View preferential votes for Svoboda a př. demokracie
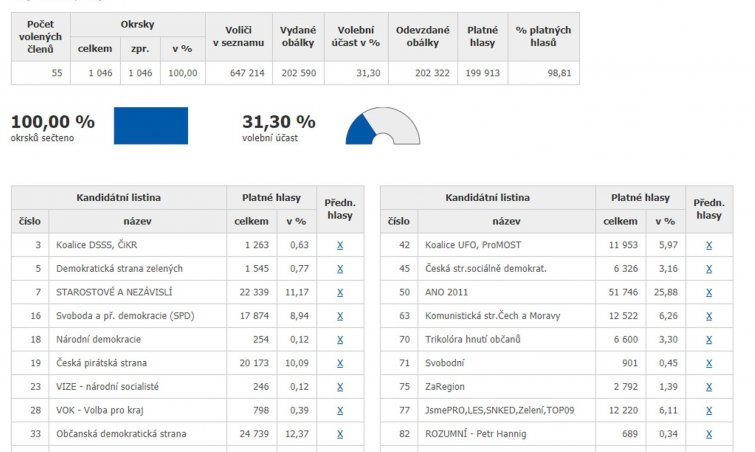Screen dimensions: 755x452 click(x=340, y=316)
